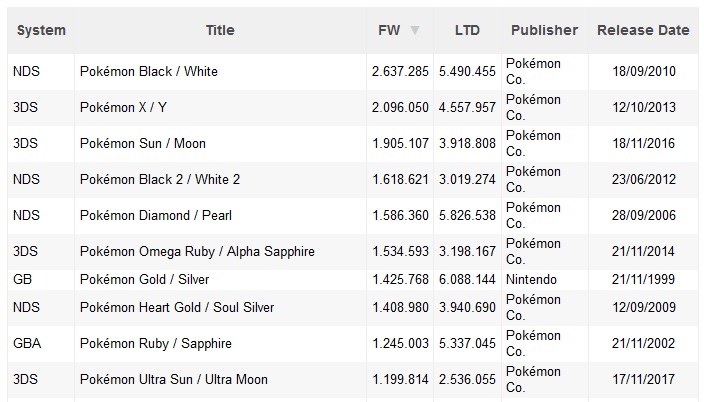
Task: Sort by Publisher column header
Action: [545, 30]
